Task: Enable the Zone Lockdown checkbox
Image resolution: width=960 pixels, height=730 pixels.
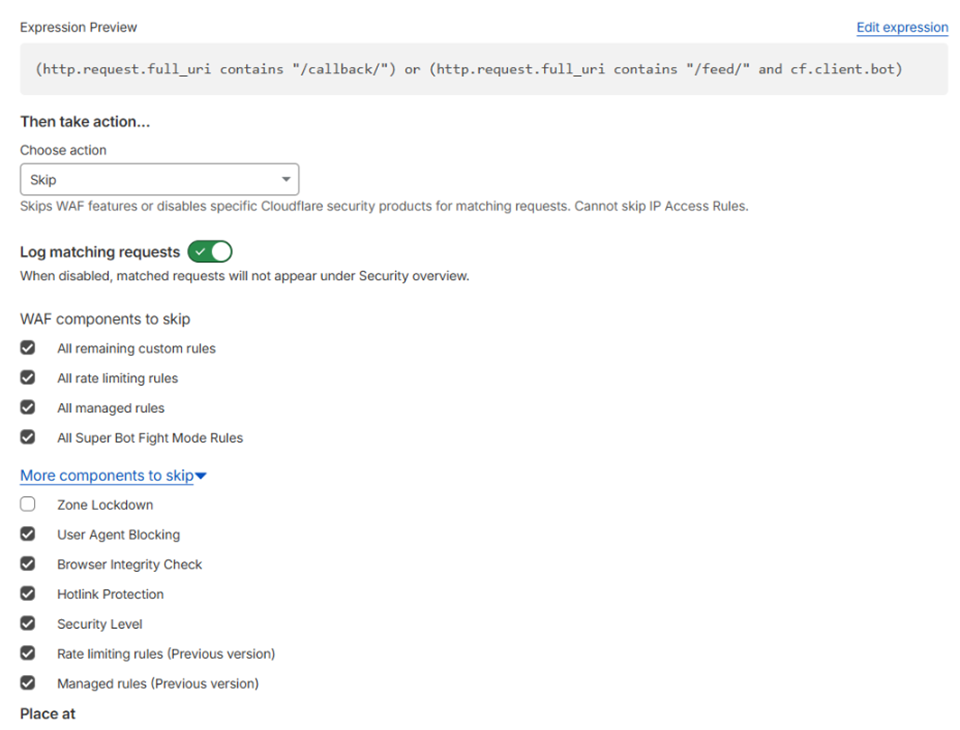Action: click(28, 505)
